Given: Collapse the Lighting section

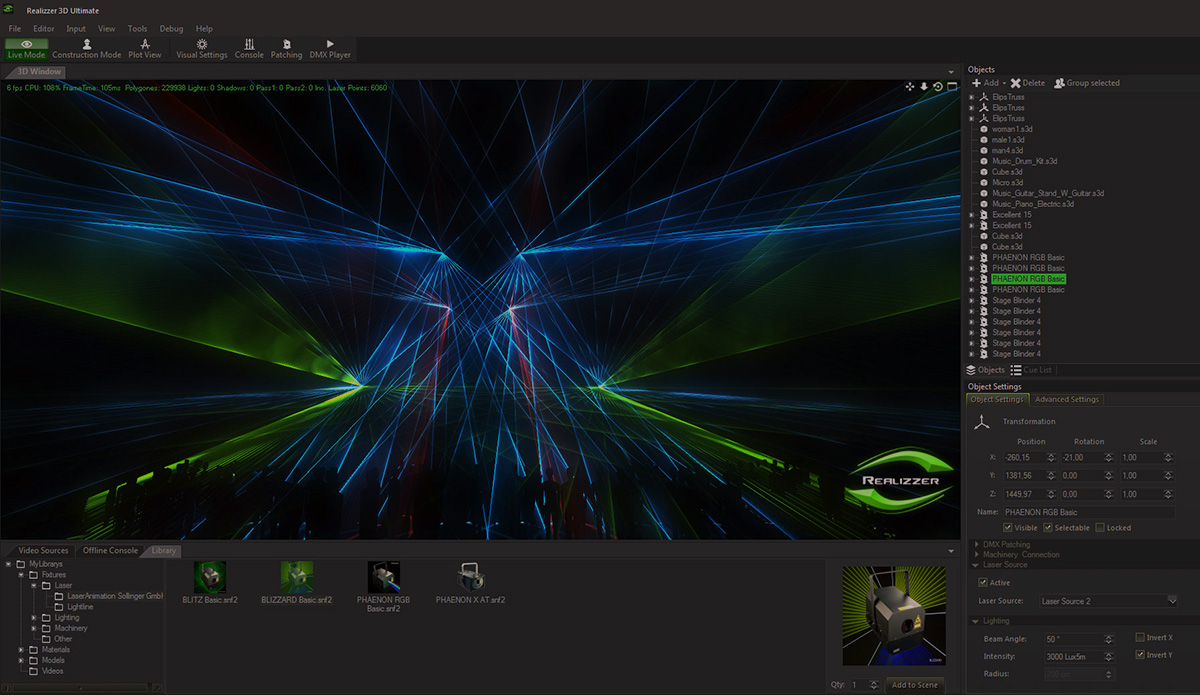Looking at the screenshot, I should pos(976,621).
